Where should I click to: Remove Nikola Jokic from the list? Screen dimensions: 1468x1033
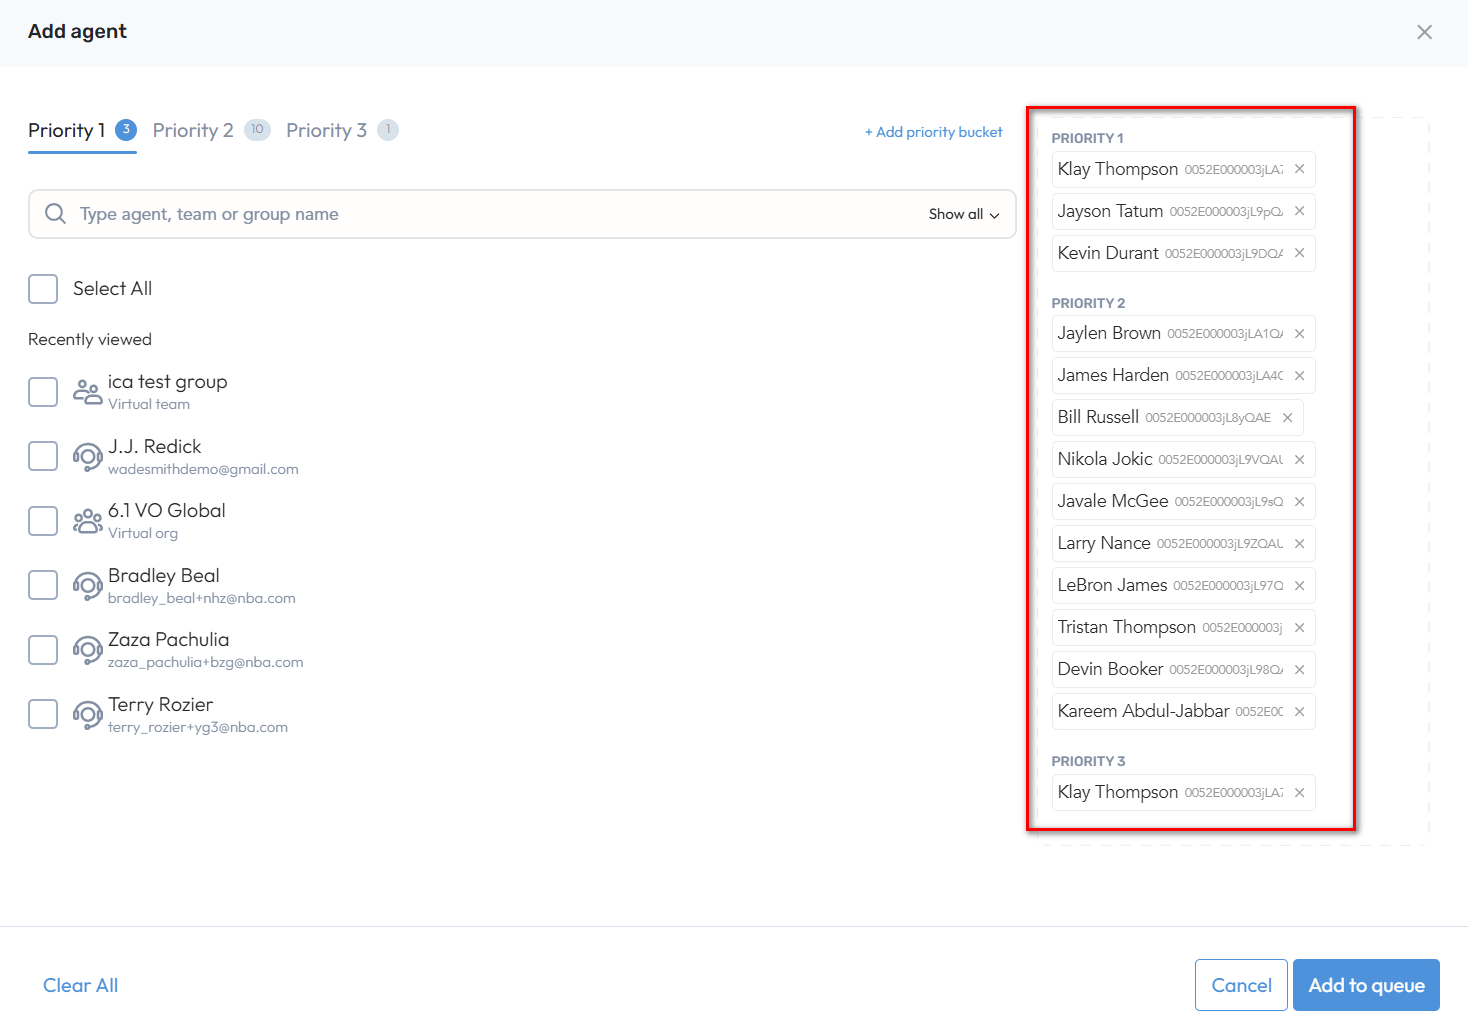[x=1299, y=459]
